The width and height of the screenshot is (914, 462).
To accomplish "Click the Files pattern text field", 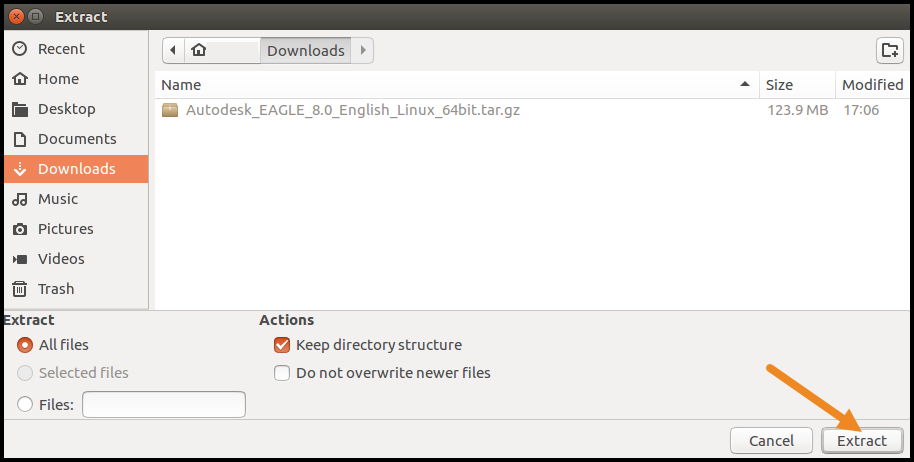I will point(164,405).
